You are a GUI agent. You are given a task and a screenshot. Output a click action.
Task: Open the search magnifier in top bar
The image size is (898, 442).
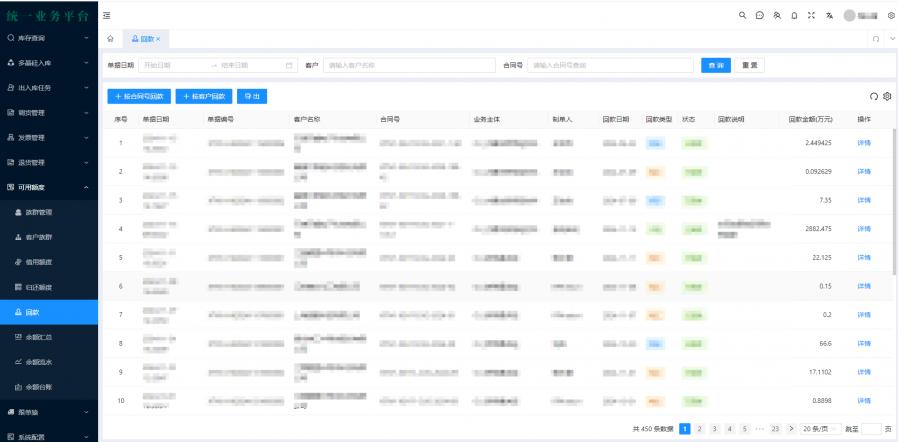[741, 15]
